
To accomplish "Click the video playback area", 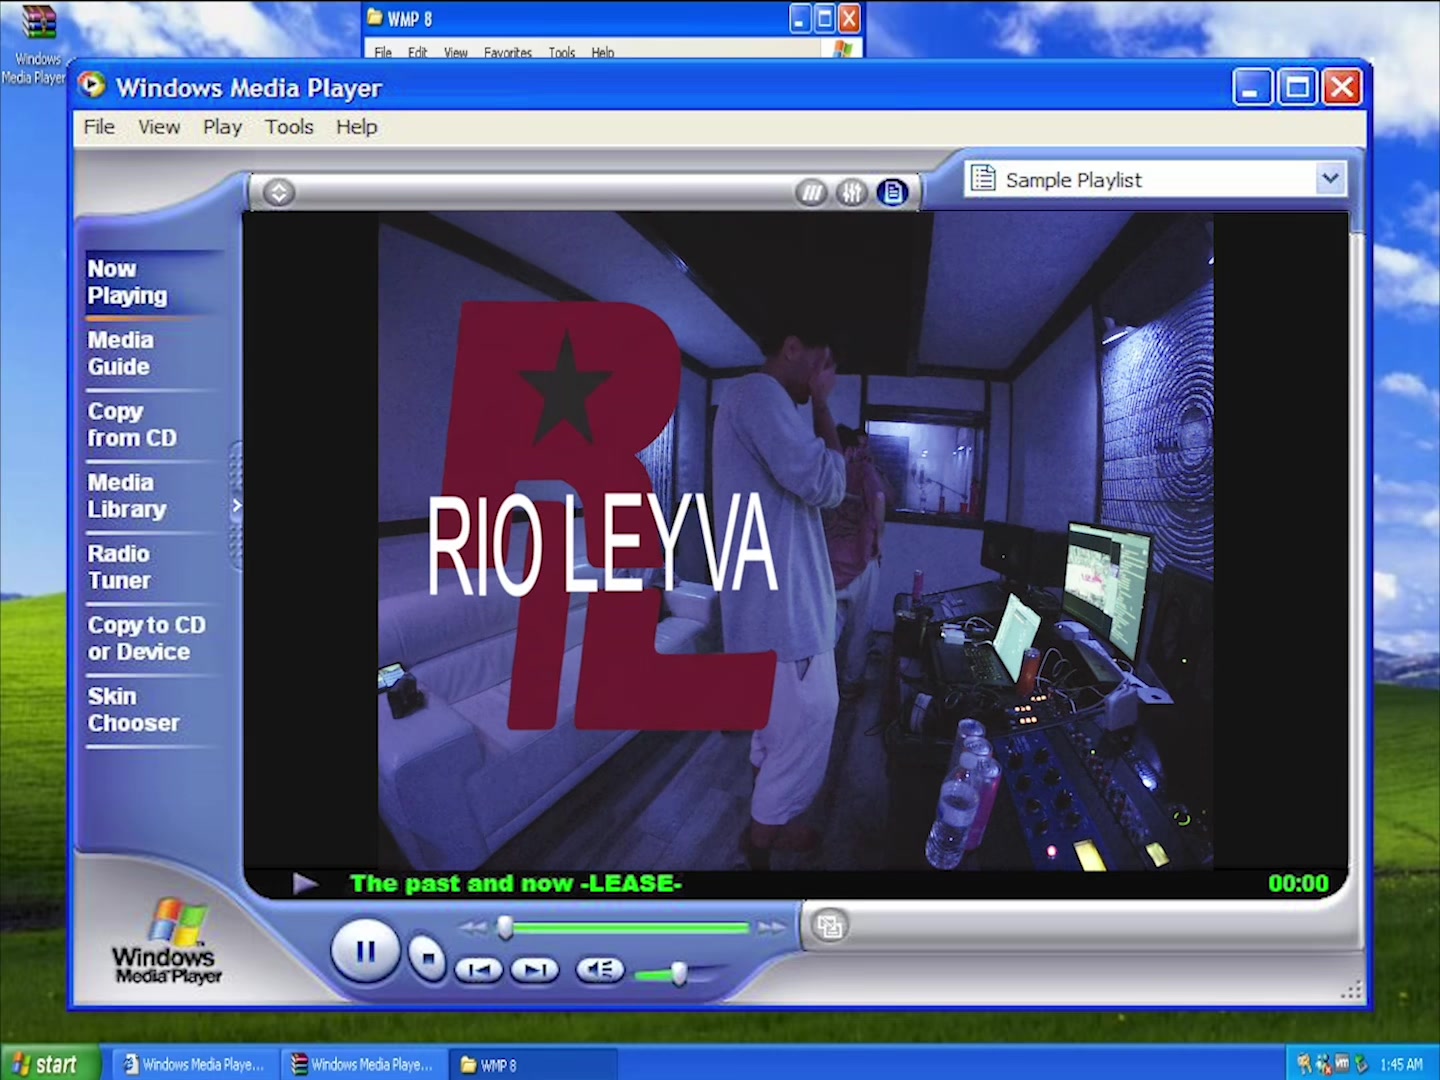I will 796,540.
